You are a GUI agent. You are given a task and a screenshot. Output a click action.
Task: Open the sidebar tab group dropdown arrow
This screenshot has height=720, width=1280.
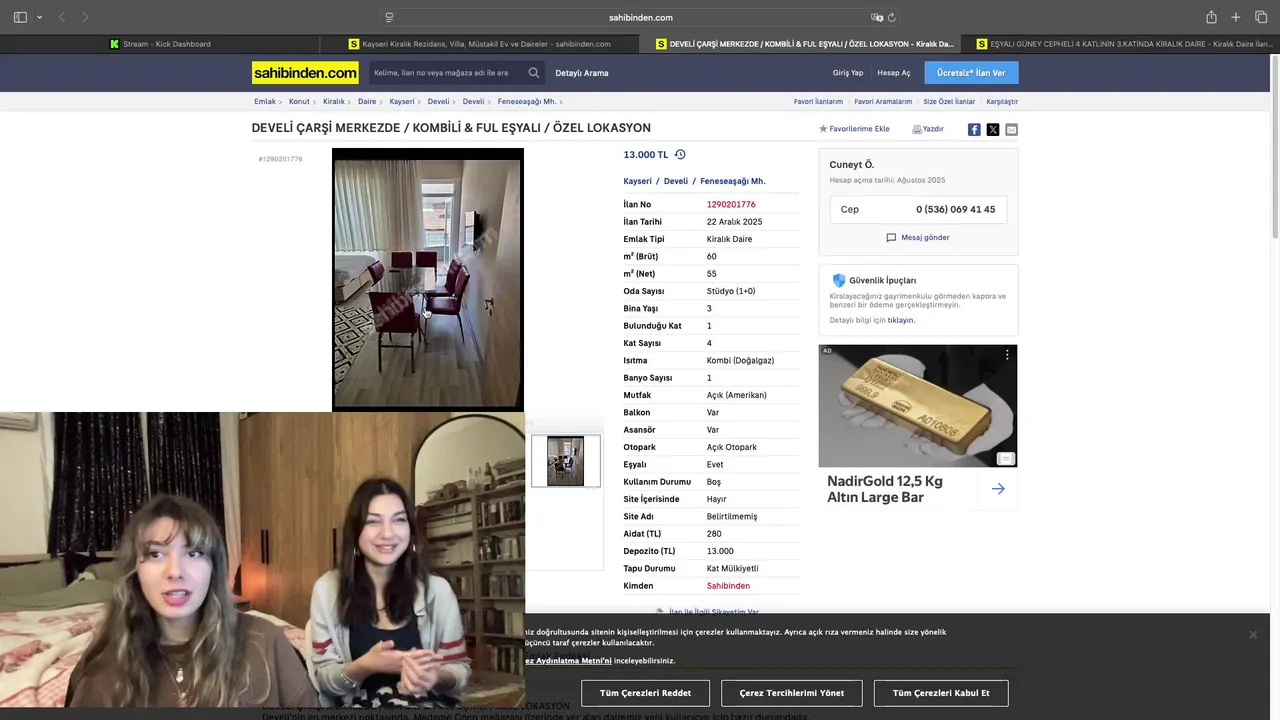click(39, 17)
